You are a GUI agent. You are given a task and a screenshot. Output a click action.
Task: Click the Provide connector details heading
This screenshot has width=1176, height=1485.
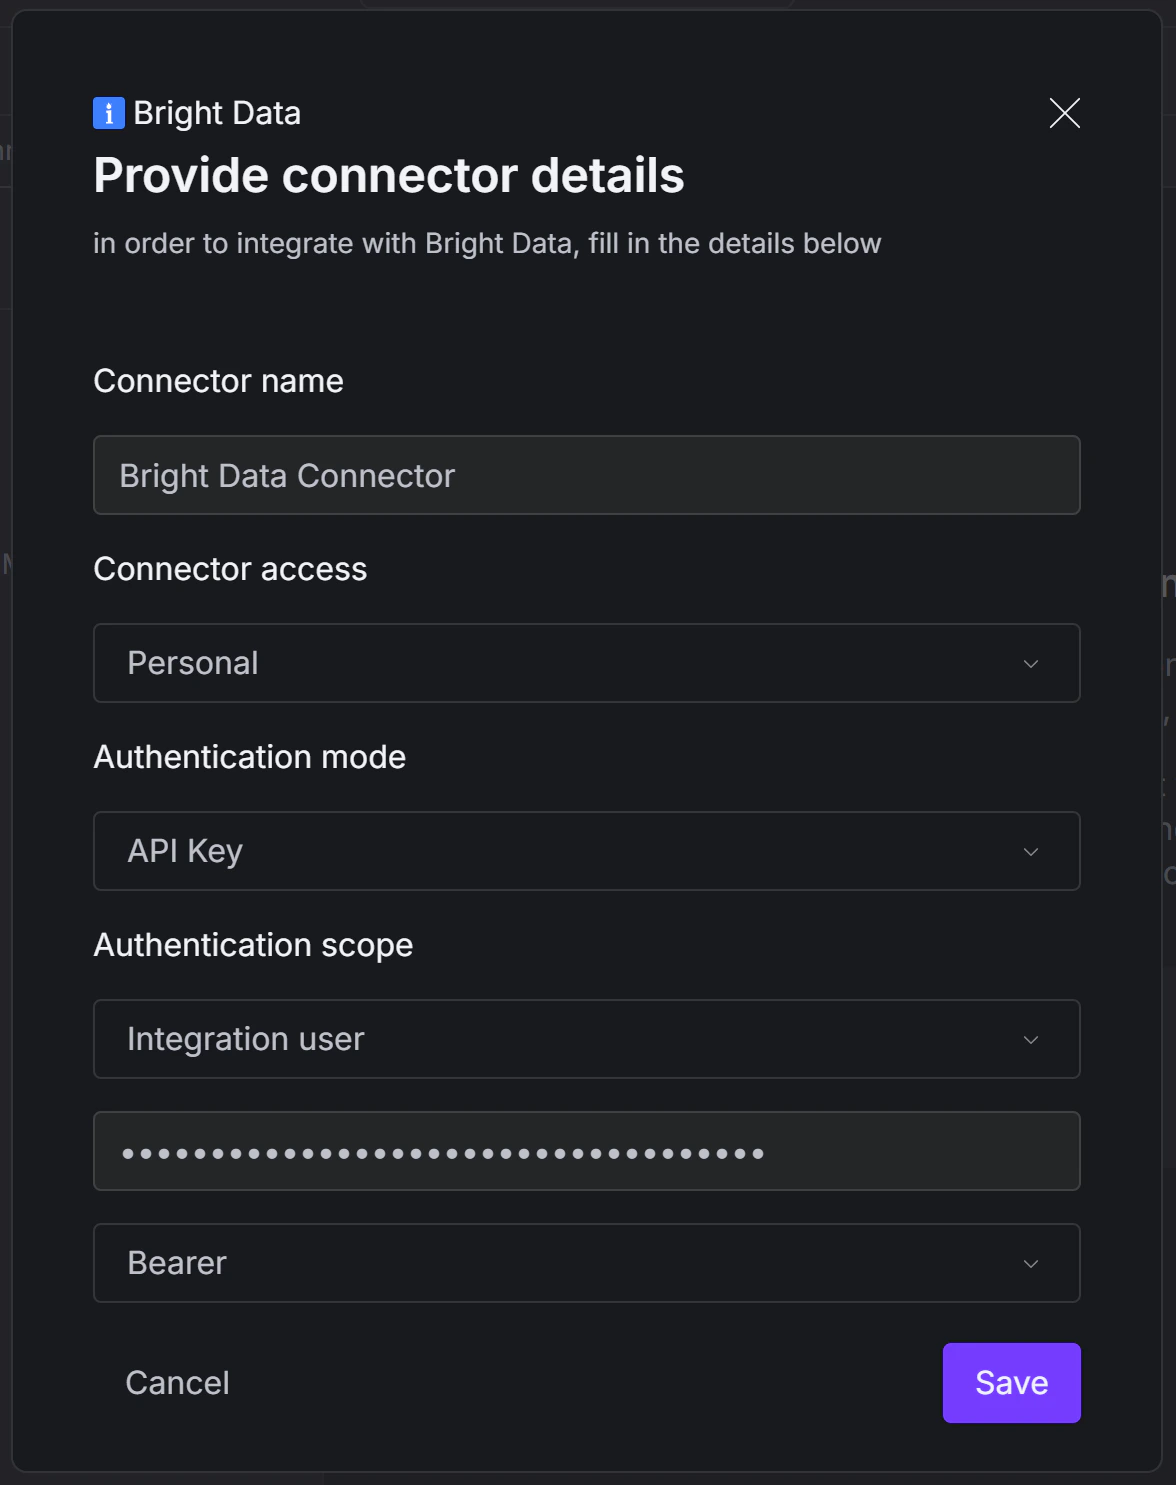(389, 175)
